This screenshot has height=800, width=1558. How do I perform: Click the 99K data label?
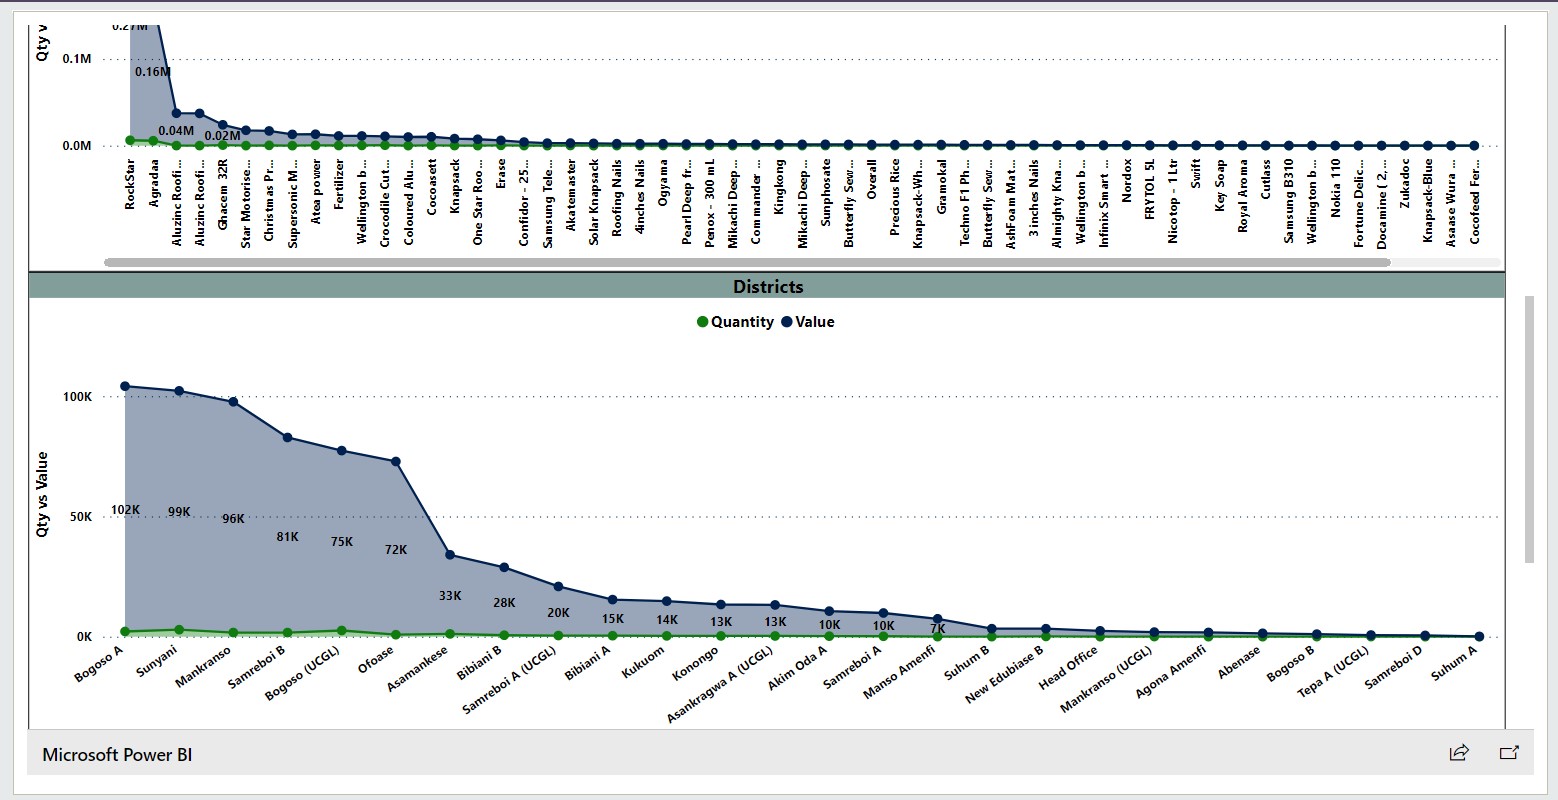179,512
